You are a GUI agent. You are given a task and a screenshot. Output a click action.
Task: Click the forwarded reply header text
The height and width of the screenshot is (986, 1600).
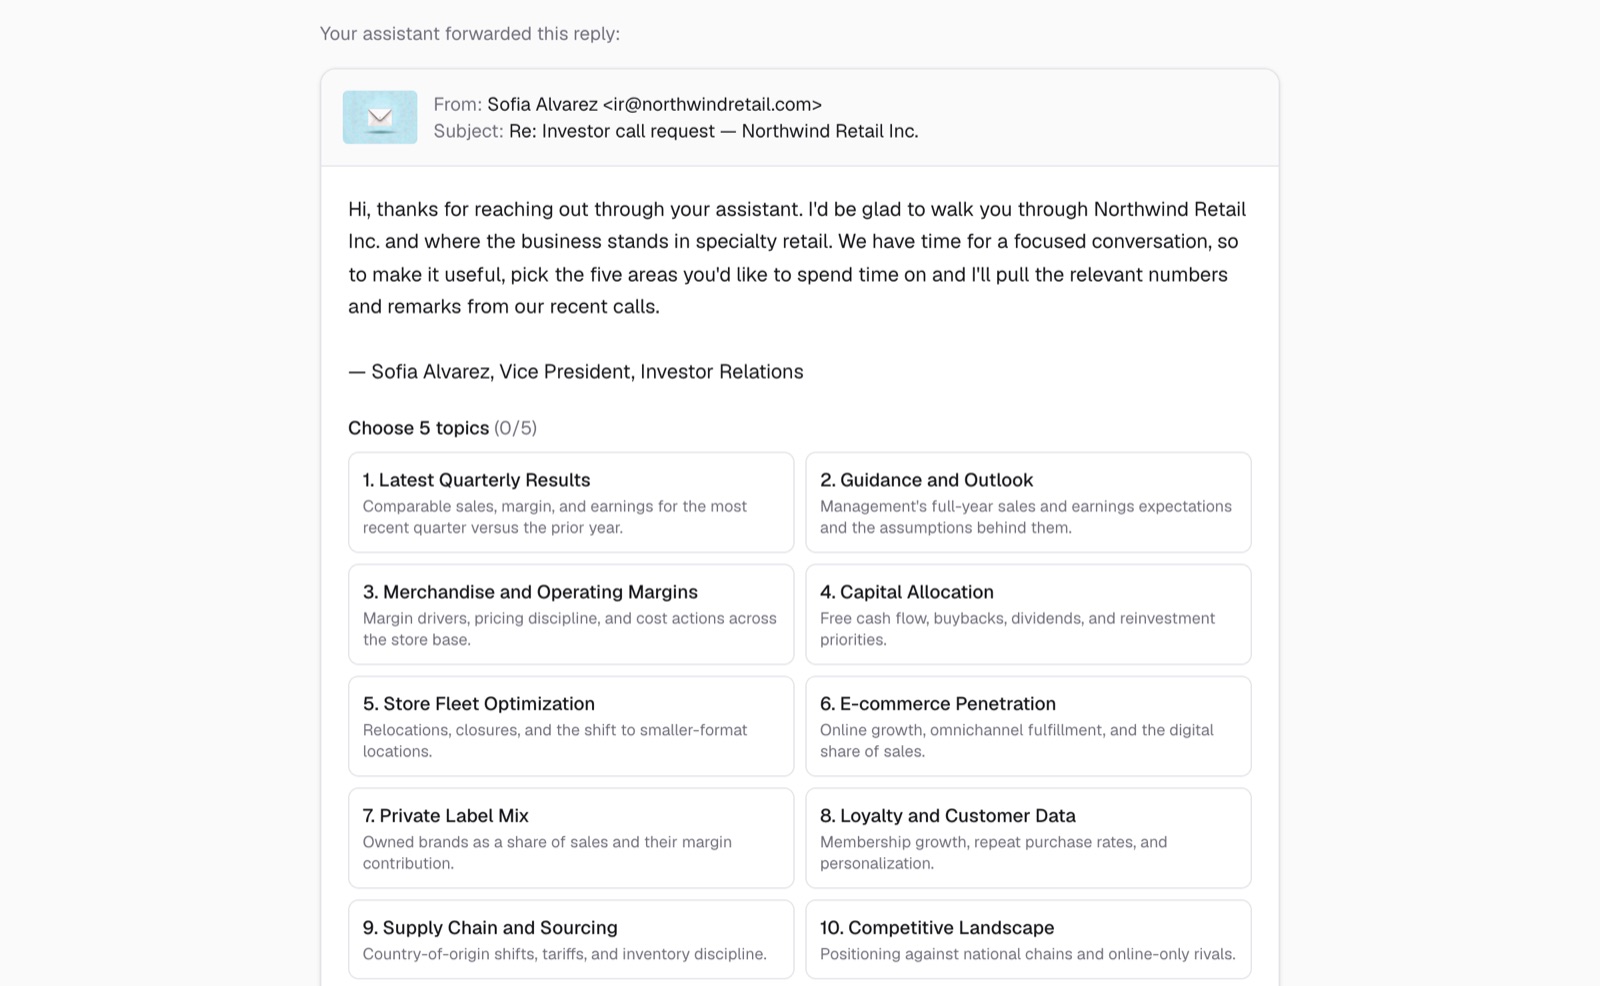coord(470,34)
